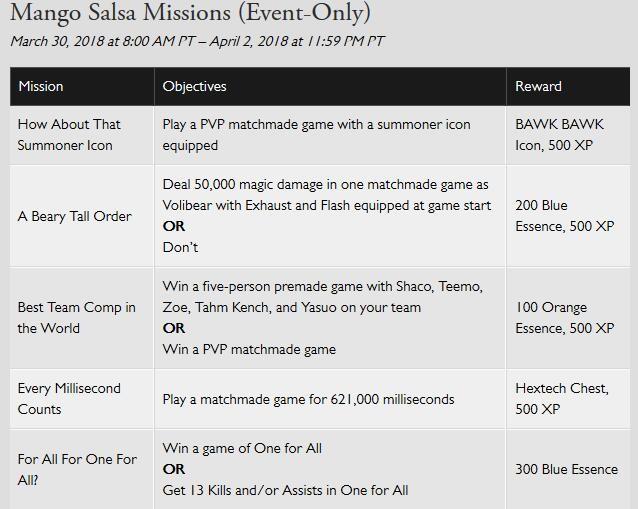
Task: Click the BAWK BAWK Icon reward cell
Action: 559,134
